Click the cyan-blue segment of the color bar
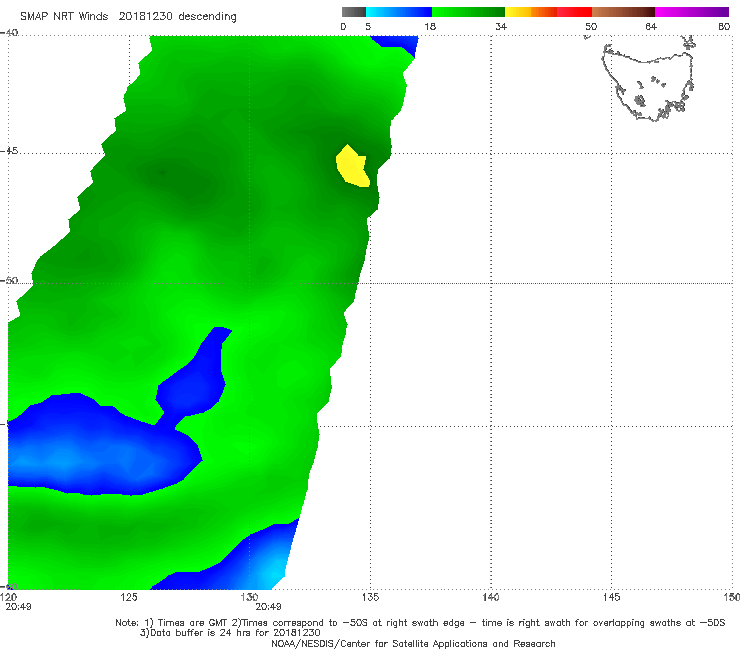The height and width of the screenshot is (650, 740). click(x=399, y=12)
